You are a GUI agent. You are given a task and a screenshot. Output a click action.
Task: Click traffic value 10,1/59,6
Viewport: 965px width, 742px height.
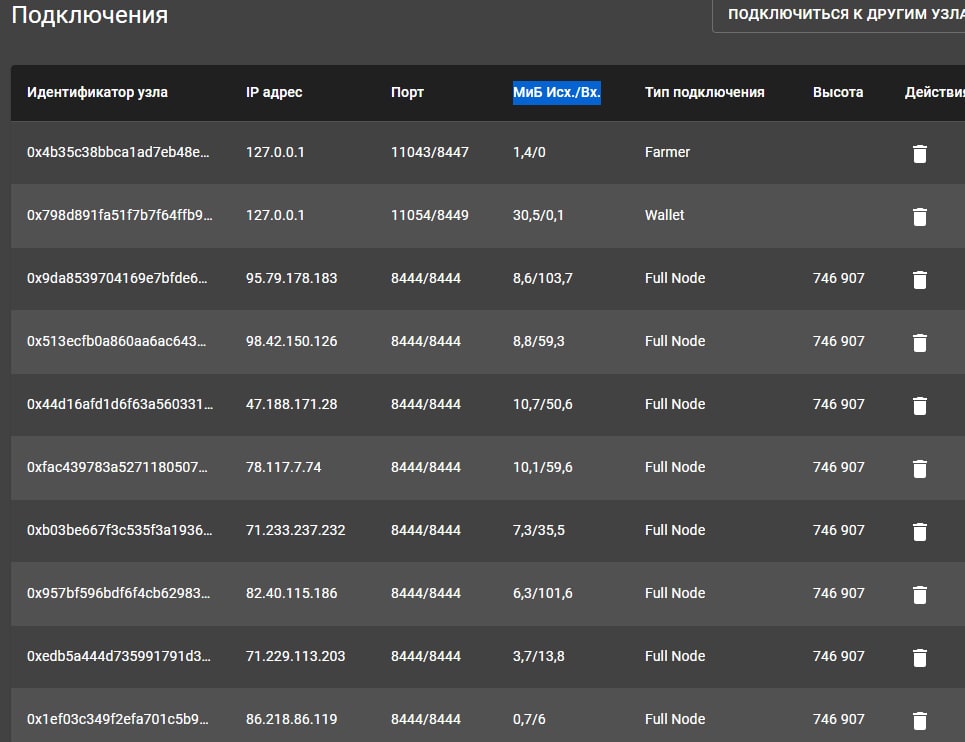[x=543, y=467]
